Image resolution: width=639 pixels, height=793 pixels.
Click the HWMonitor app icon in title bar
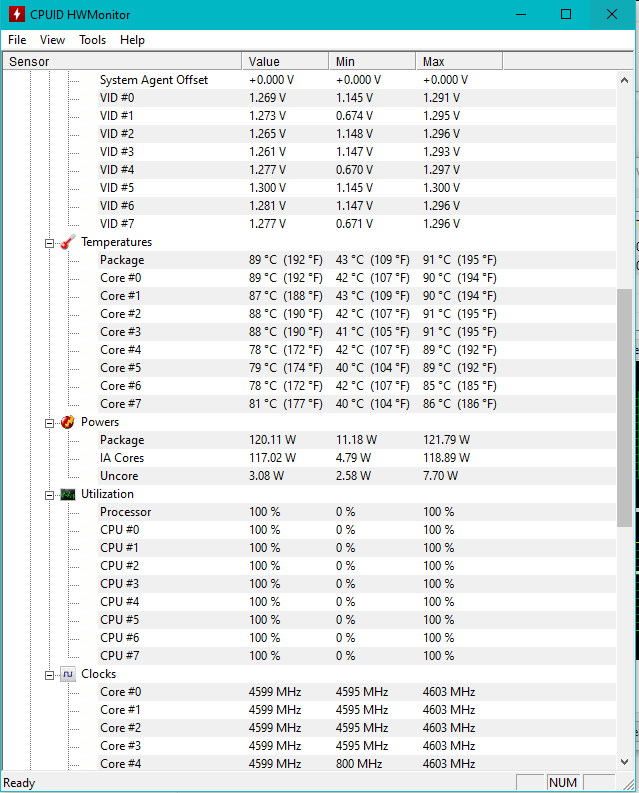pos(17,14)
